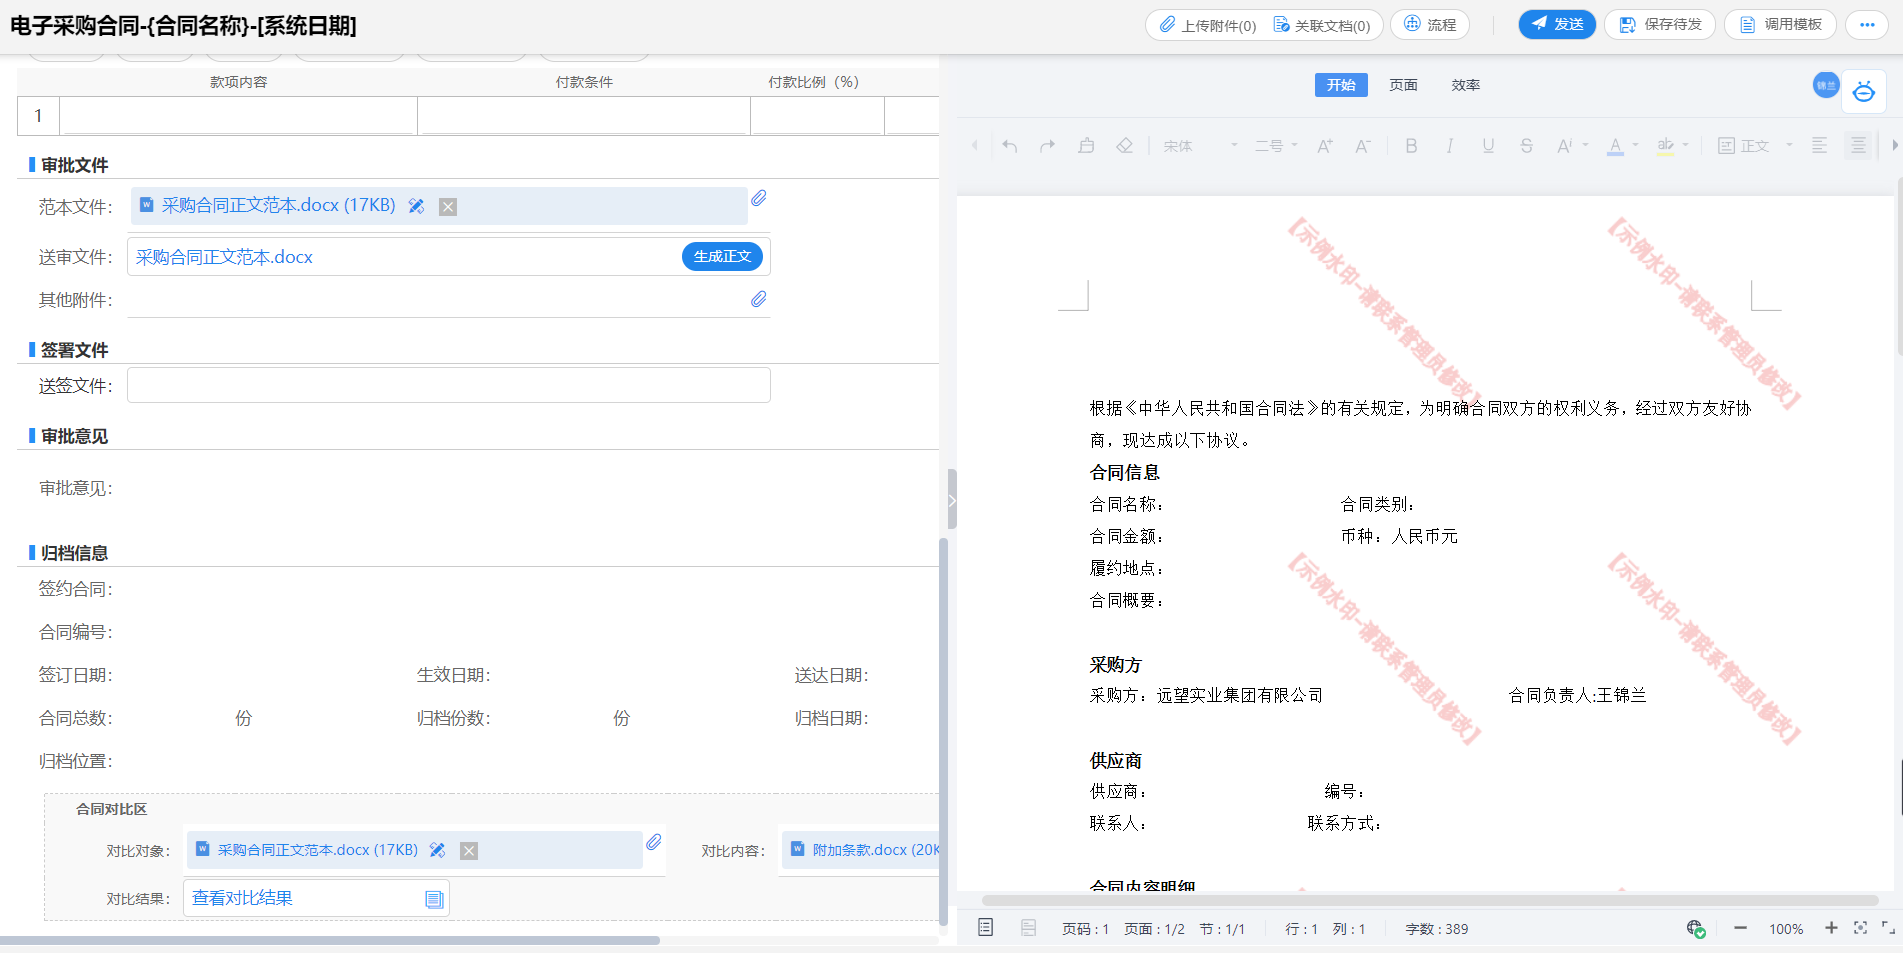Select the format painter tool
The image size is (1903, 953).
pos(1086,146)
